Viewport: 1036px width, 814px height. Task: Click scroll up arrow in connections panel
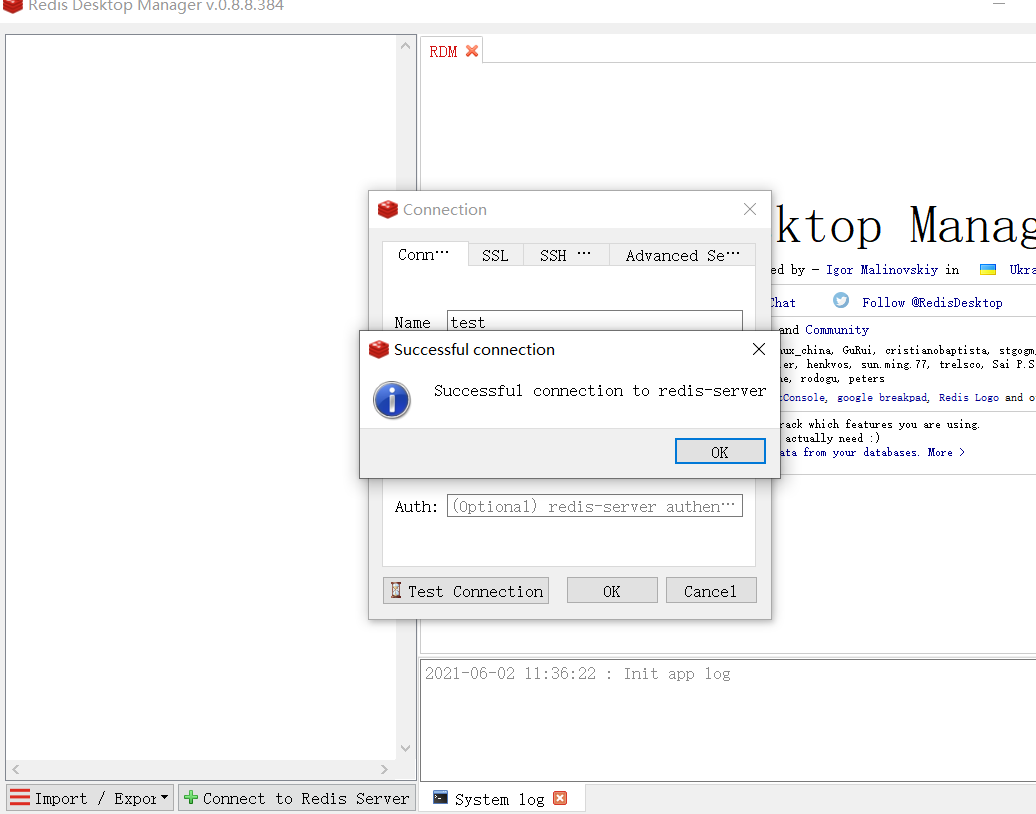point(406,46)
